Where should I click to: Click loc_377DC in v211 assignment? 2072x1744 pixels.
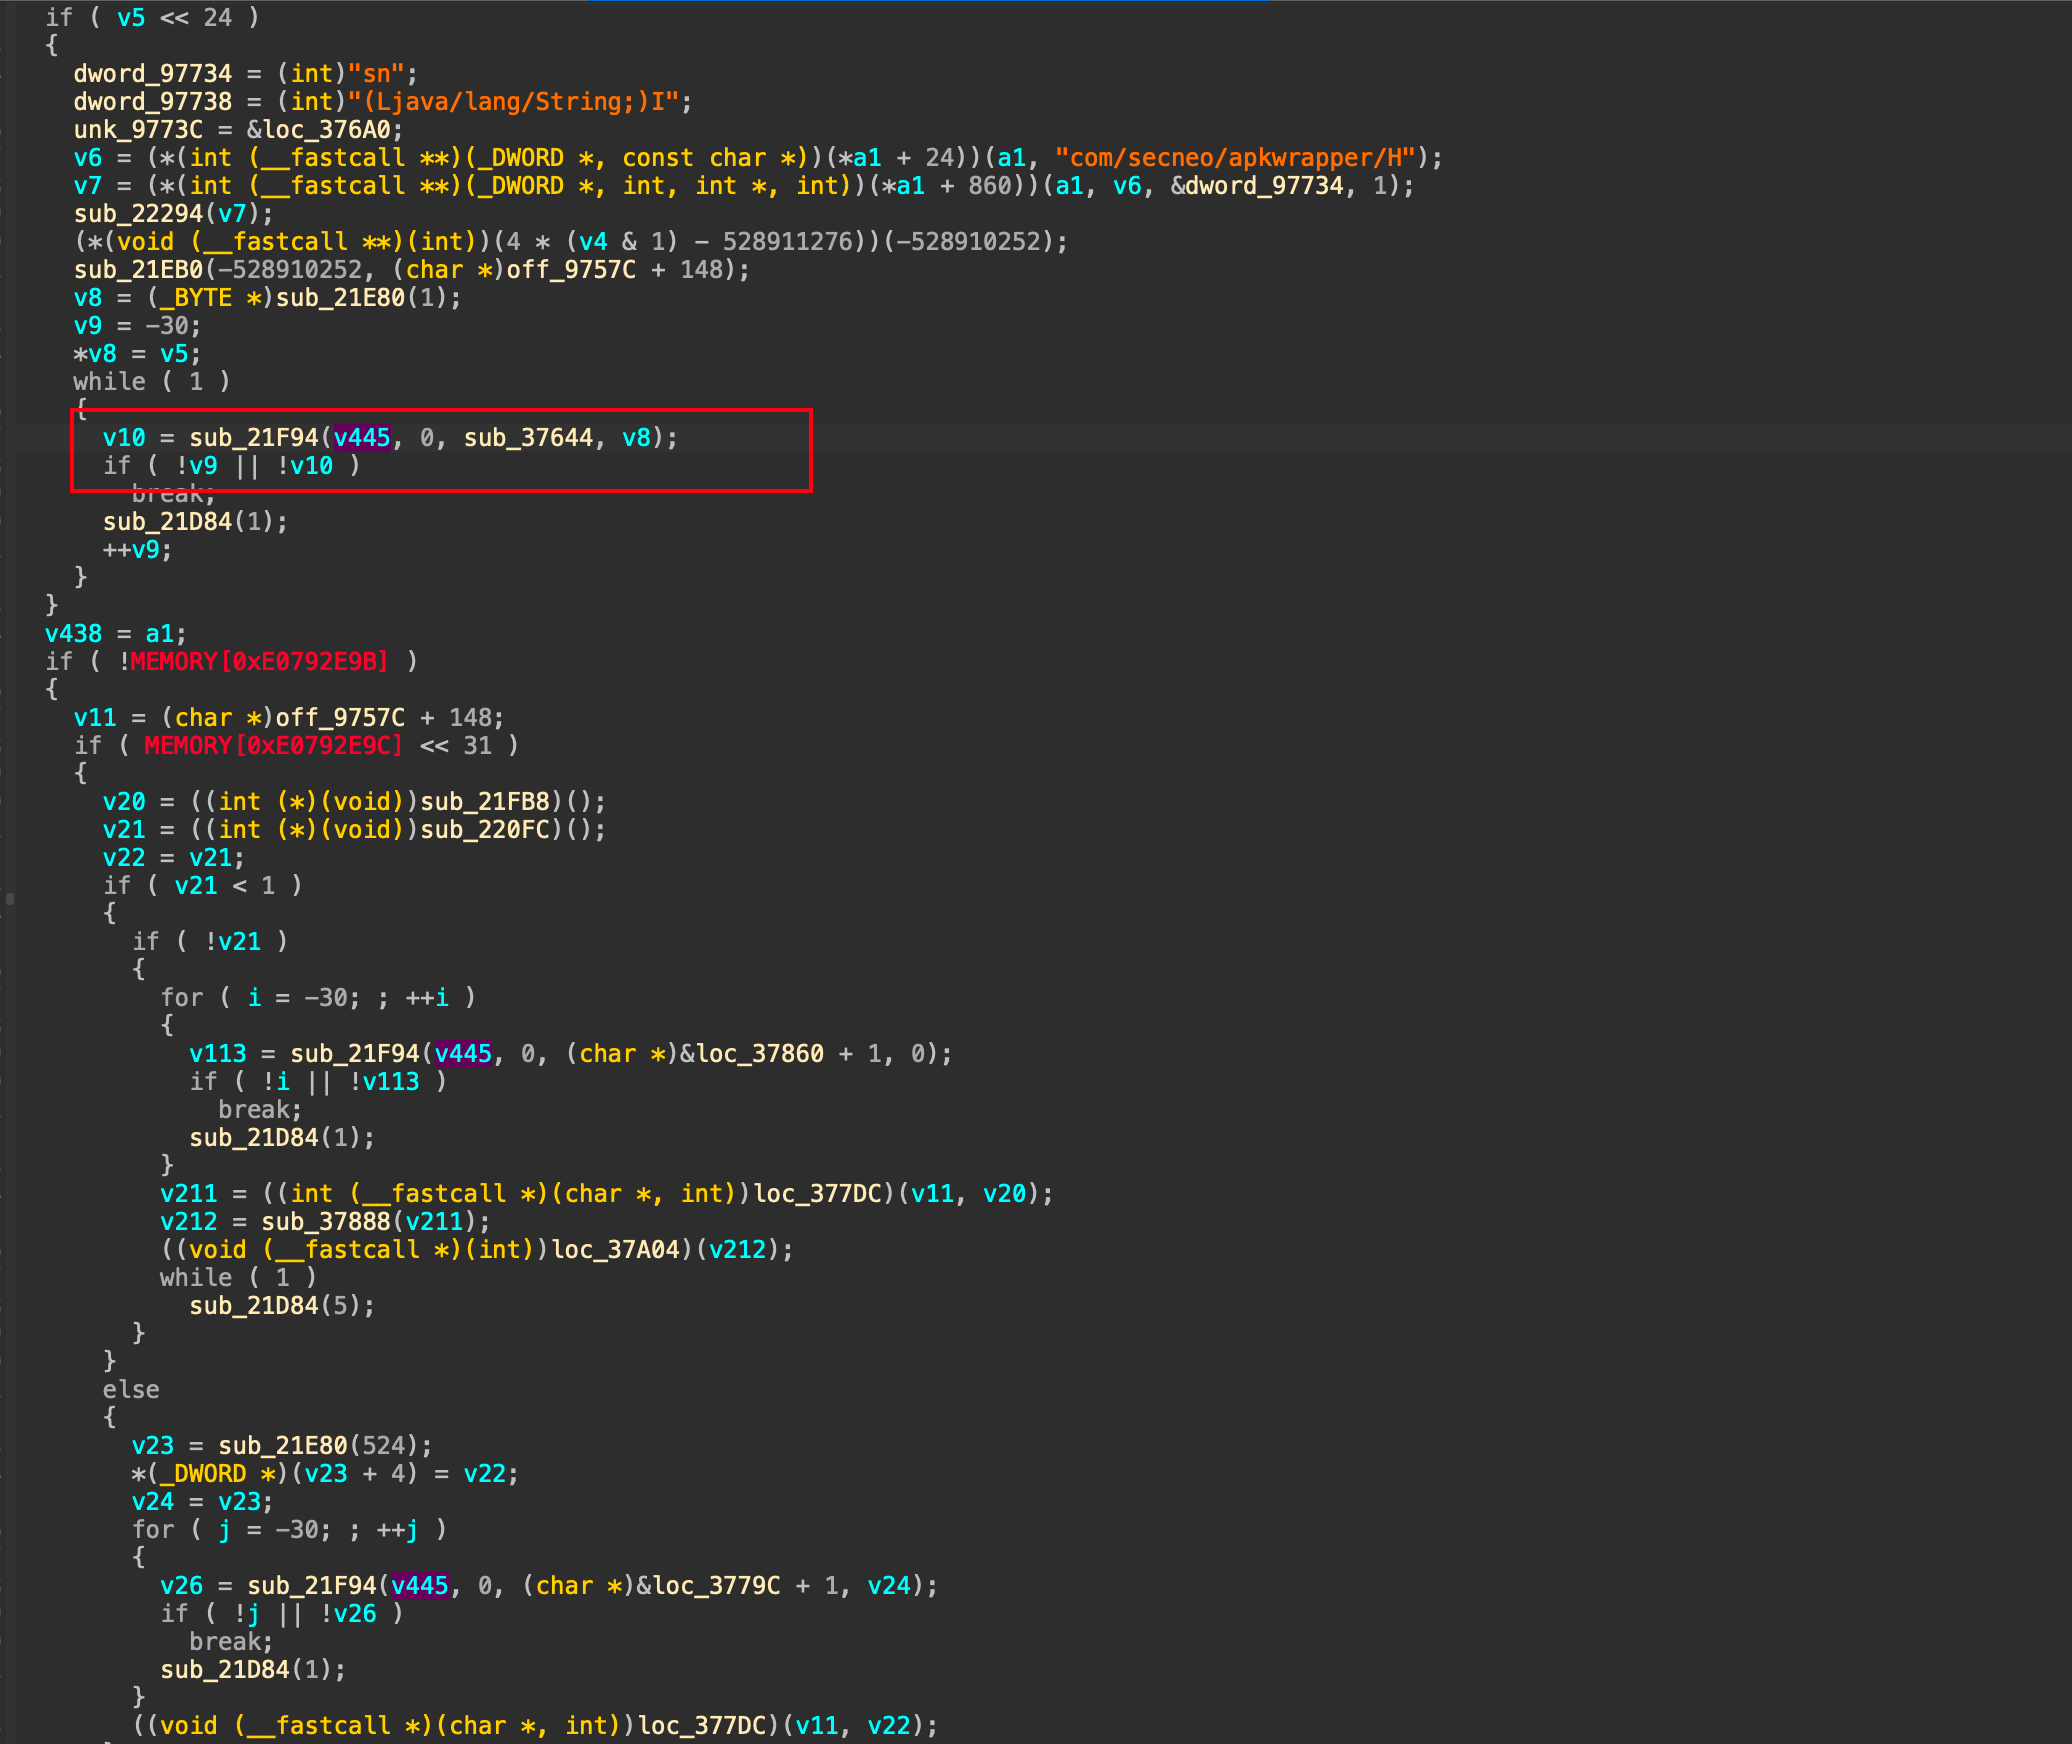tap(818, 1194)
